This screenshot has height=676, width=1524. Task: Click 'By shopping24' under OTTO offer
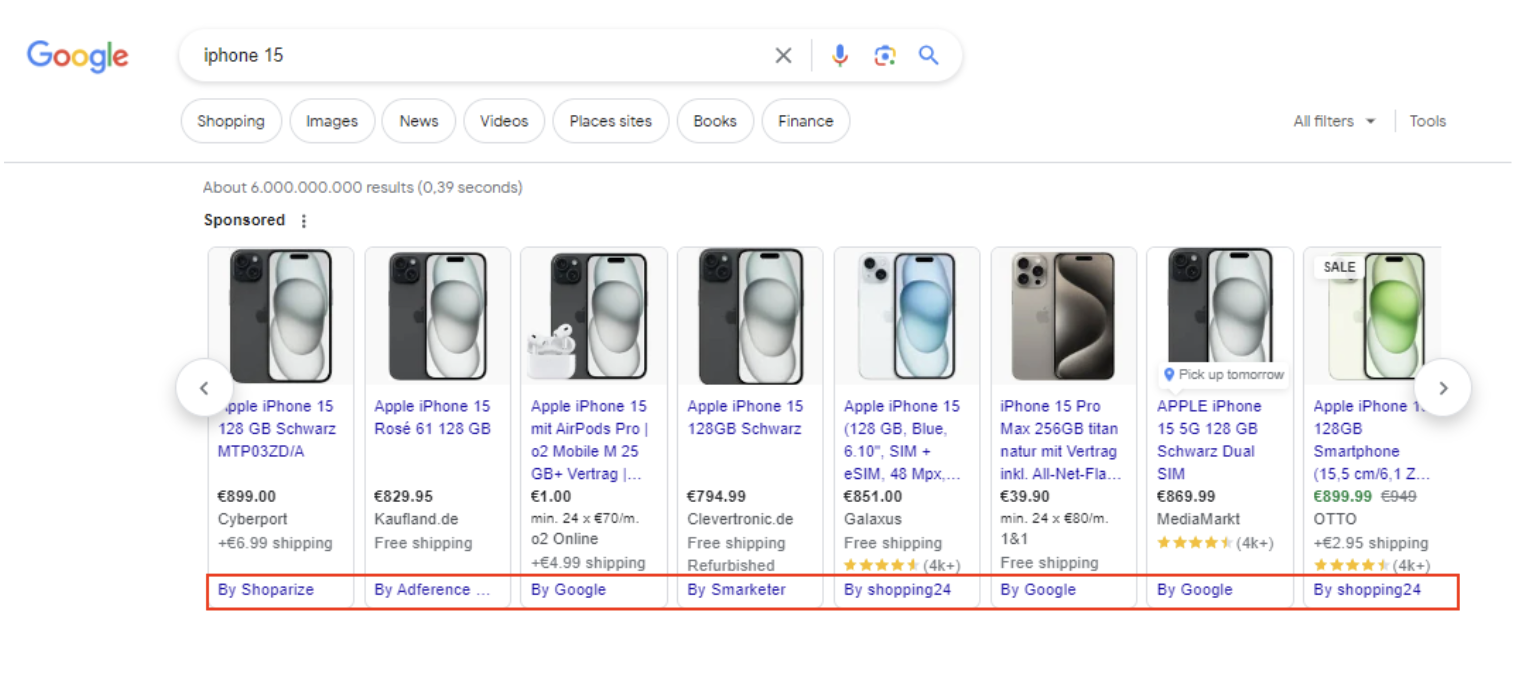tap(1367, 590)
